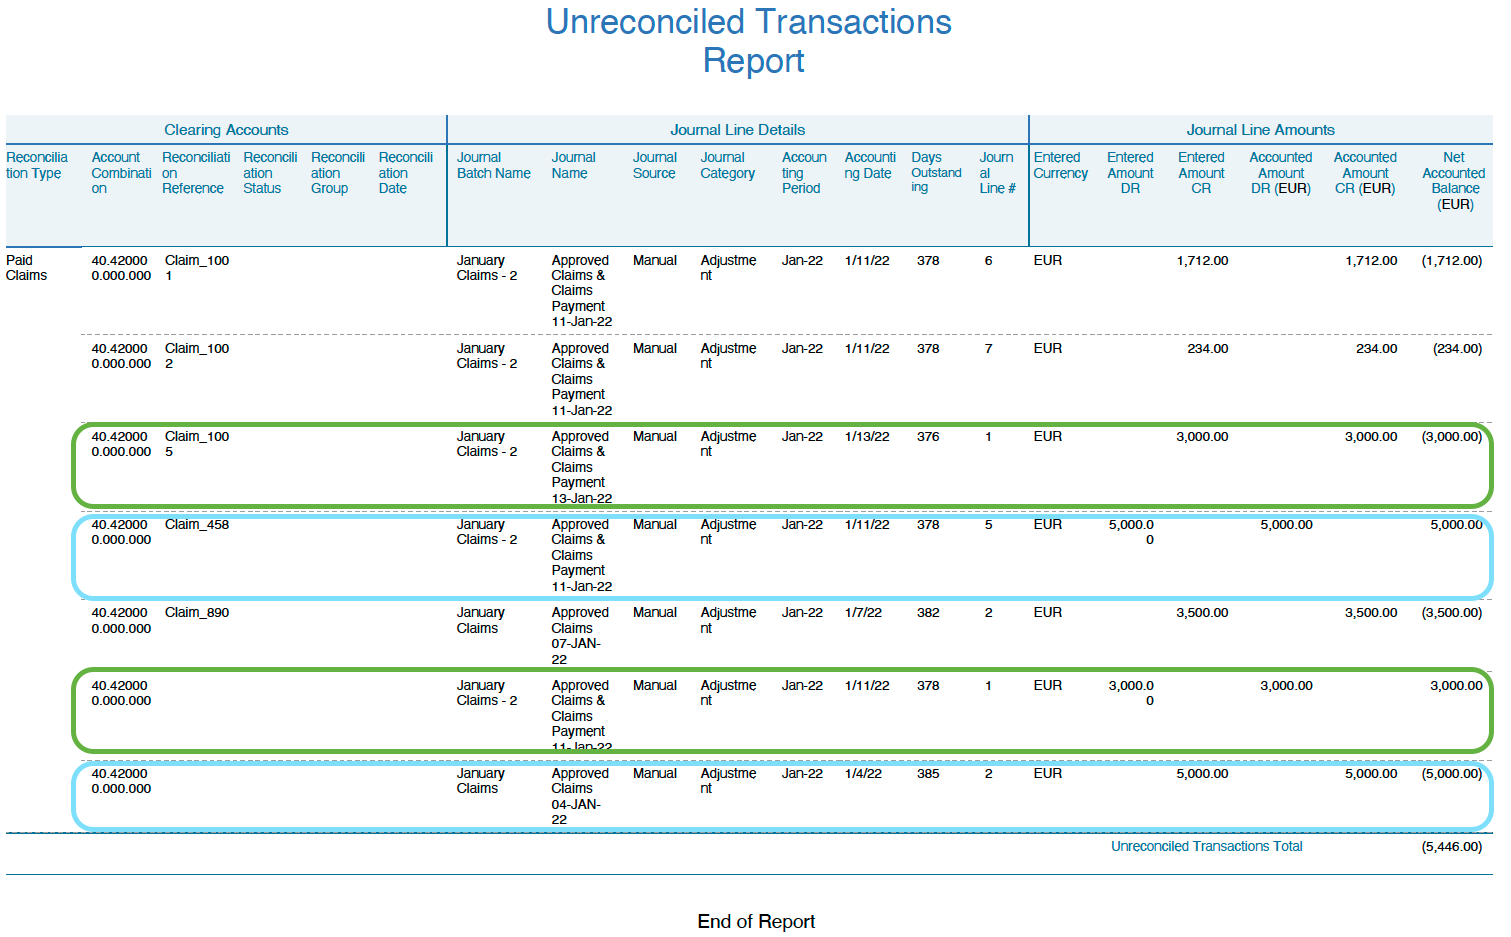1511x937 pixels.
Task: Select the 382 days outstanding value
Action: point(928,612)
